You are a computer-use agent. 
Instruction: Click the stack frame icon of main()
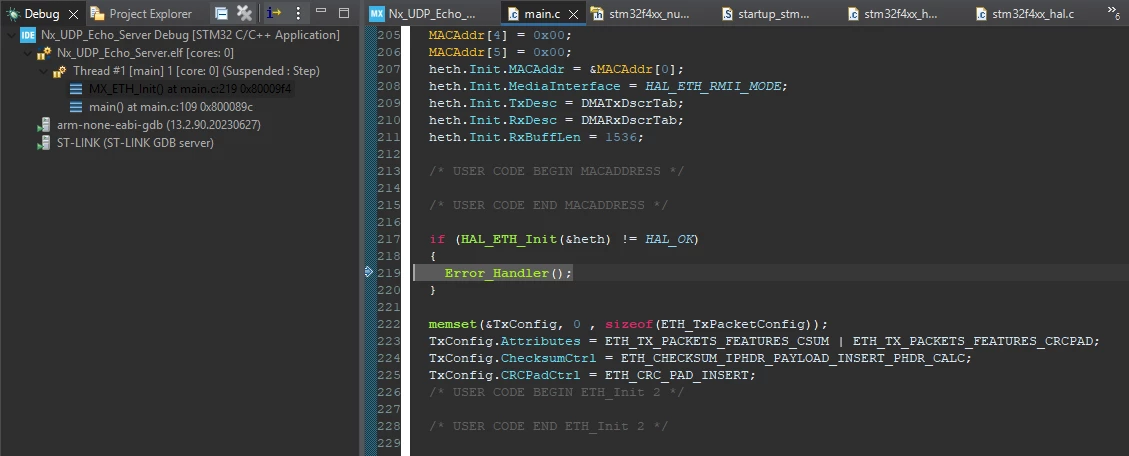(76, 107)
